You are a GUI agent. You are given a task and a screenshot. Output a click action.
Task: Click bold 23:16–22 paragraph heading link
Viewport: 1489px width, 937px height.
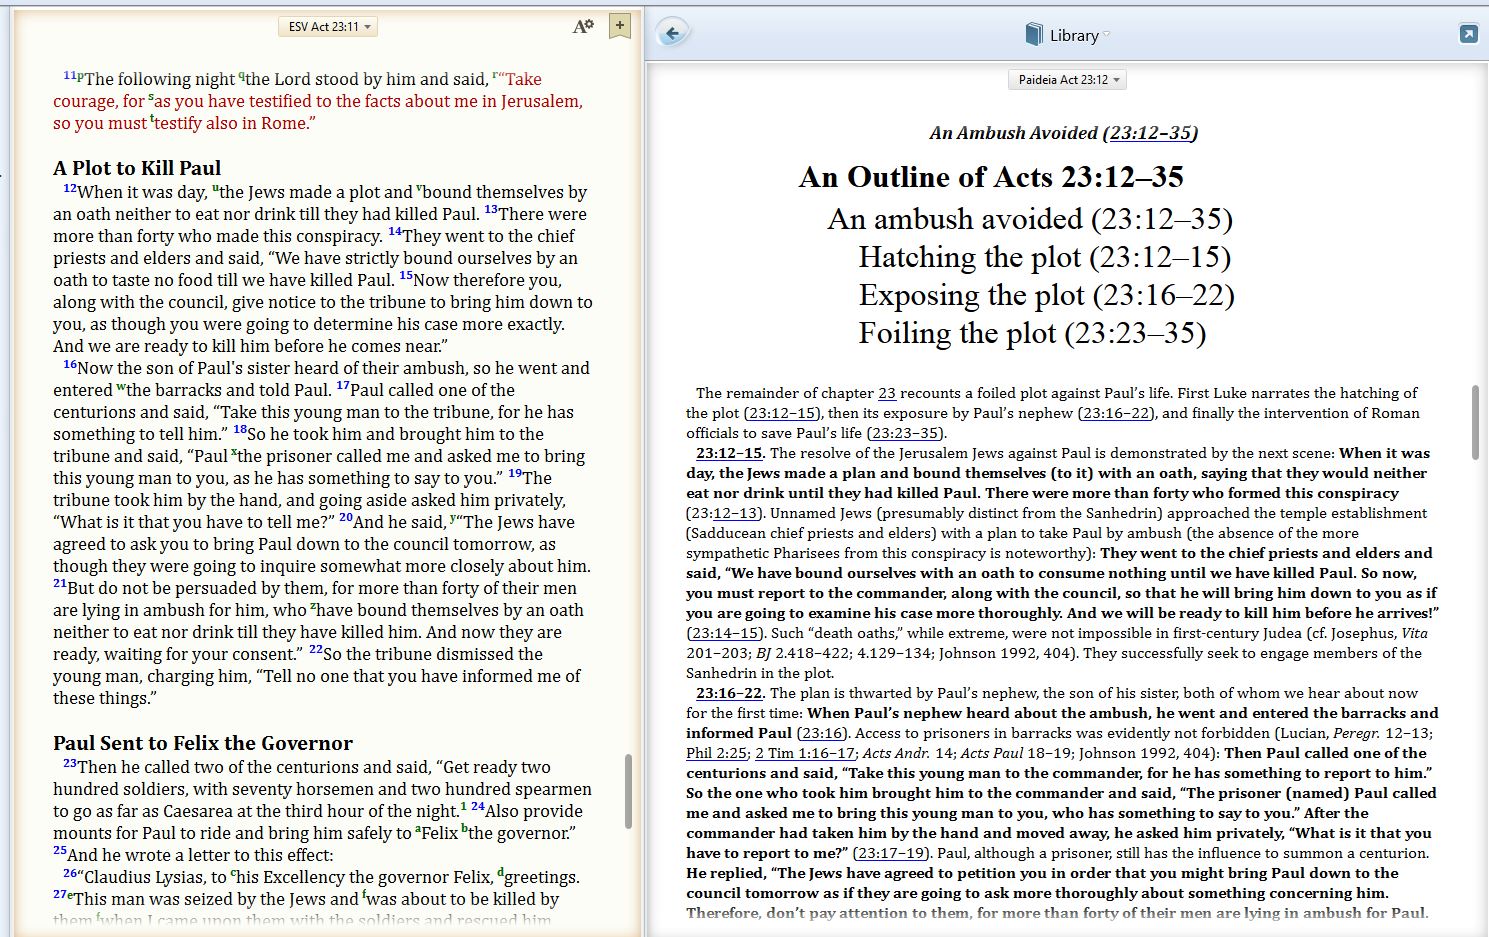[729, 693]
